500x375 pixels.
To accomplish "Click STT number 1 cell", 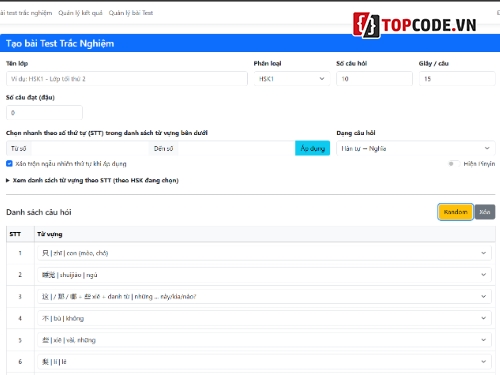I will [x=20, y=253].
